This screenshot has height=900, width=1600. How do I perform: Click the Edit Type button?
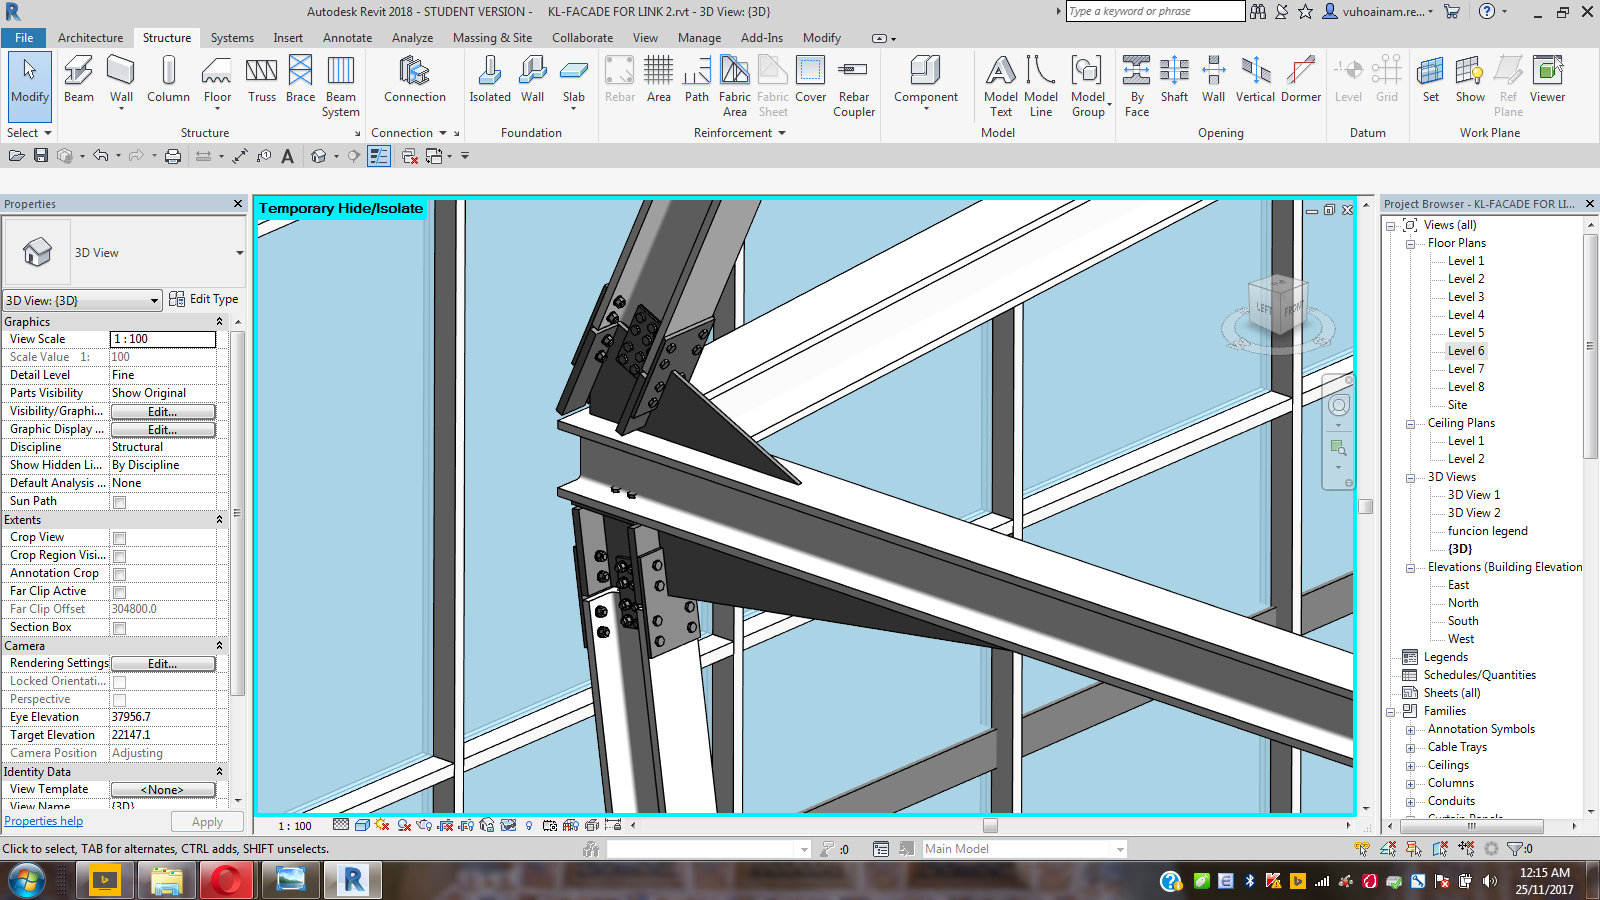(204, 299)
